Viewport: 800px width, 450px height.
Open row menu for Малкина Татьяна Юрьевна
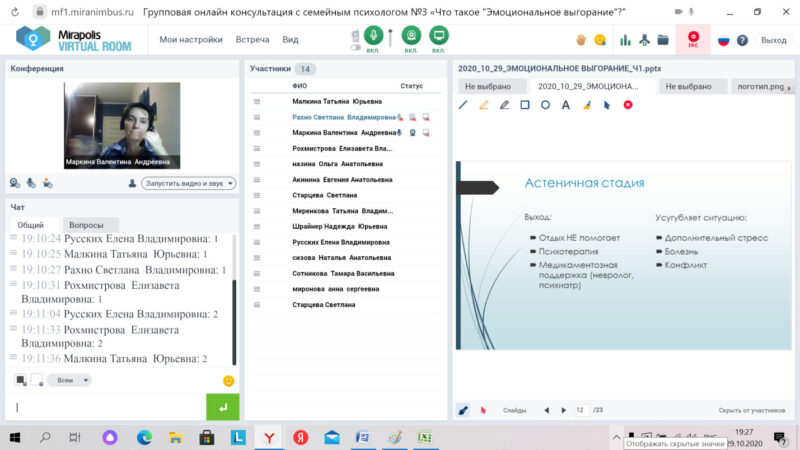click(x=257, y=102)
